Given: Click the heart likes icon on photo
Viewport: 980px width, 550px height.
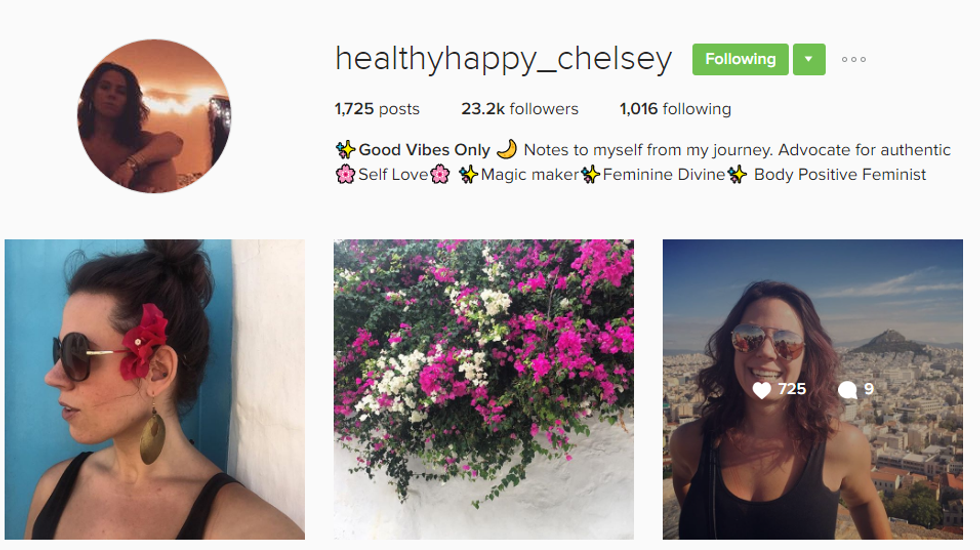Looking at the screenshot, I should [761, 390].
